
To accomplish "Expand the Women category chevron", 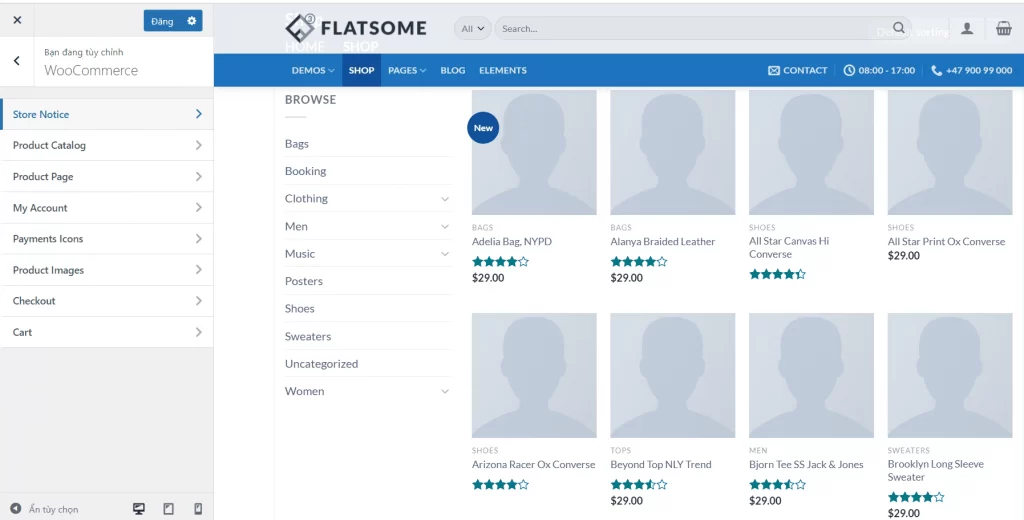I will 445,391.
